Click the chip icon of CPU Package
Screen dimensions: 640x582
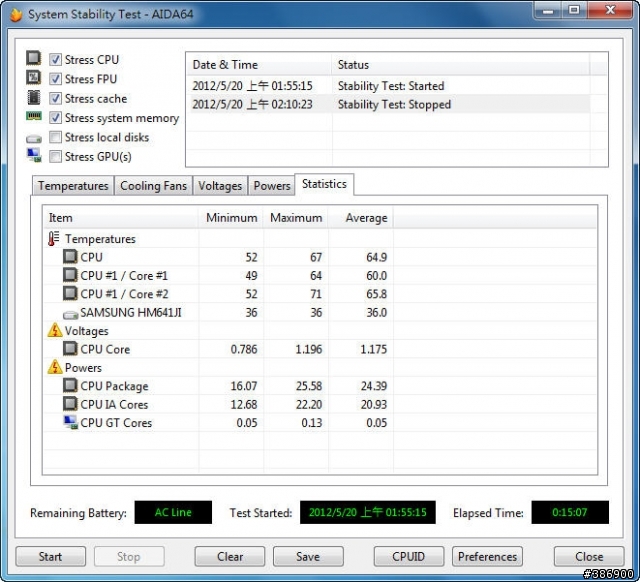[x=70, y=385]
